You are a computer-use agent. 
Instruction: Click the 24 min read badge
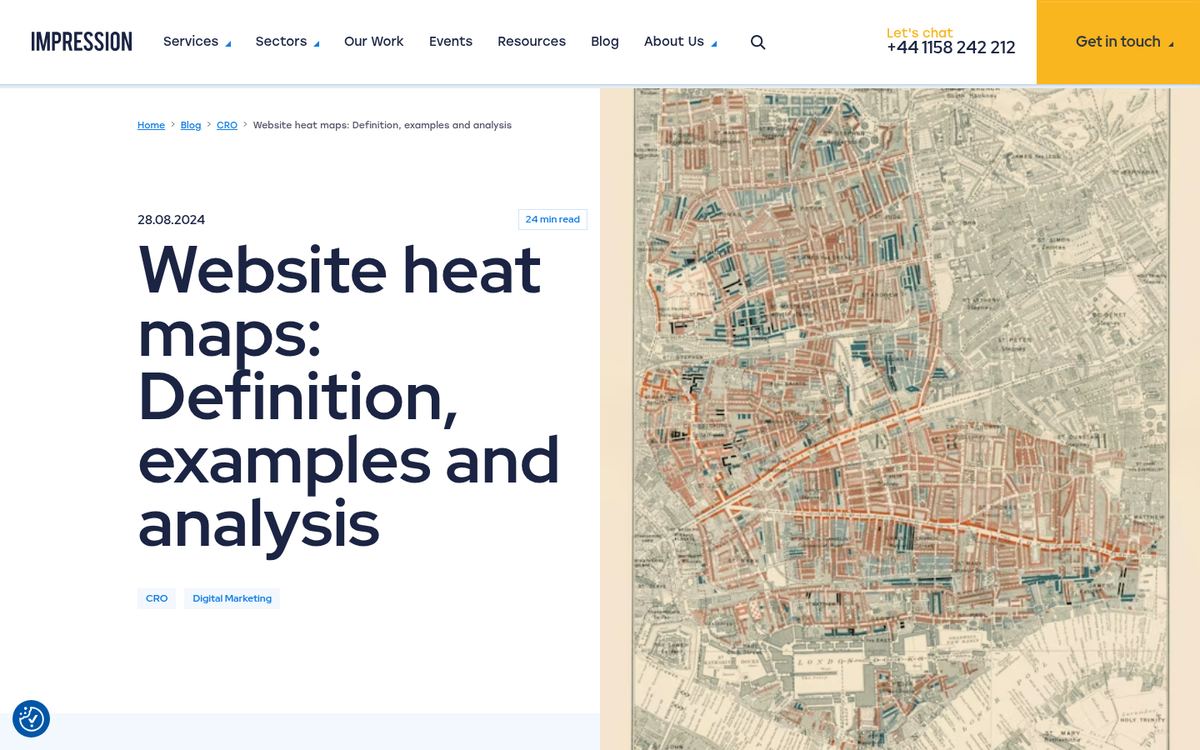[552, 219]
